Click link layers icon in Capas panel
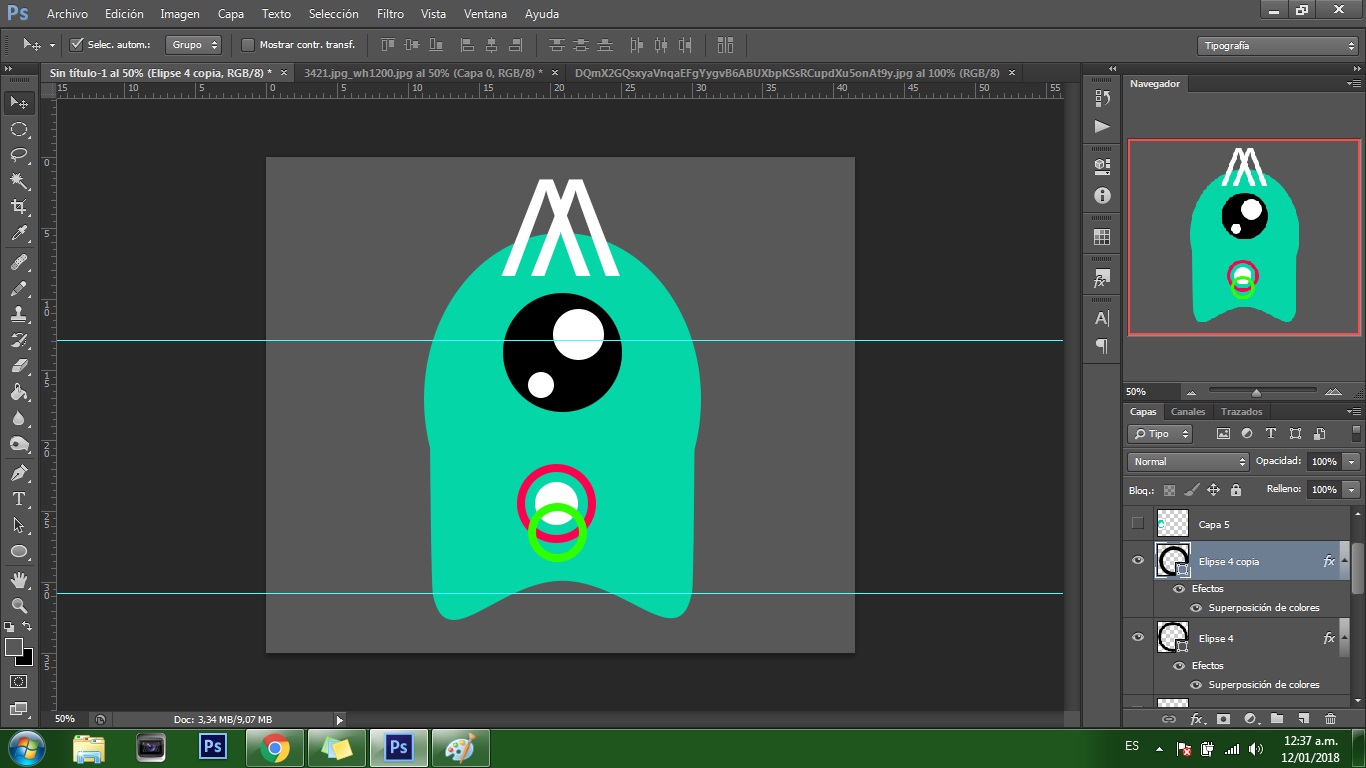 coord(1168,719)
